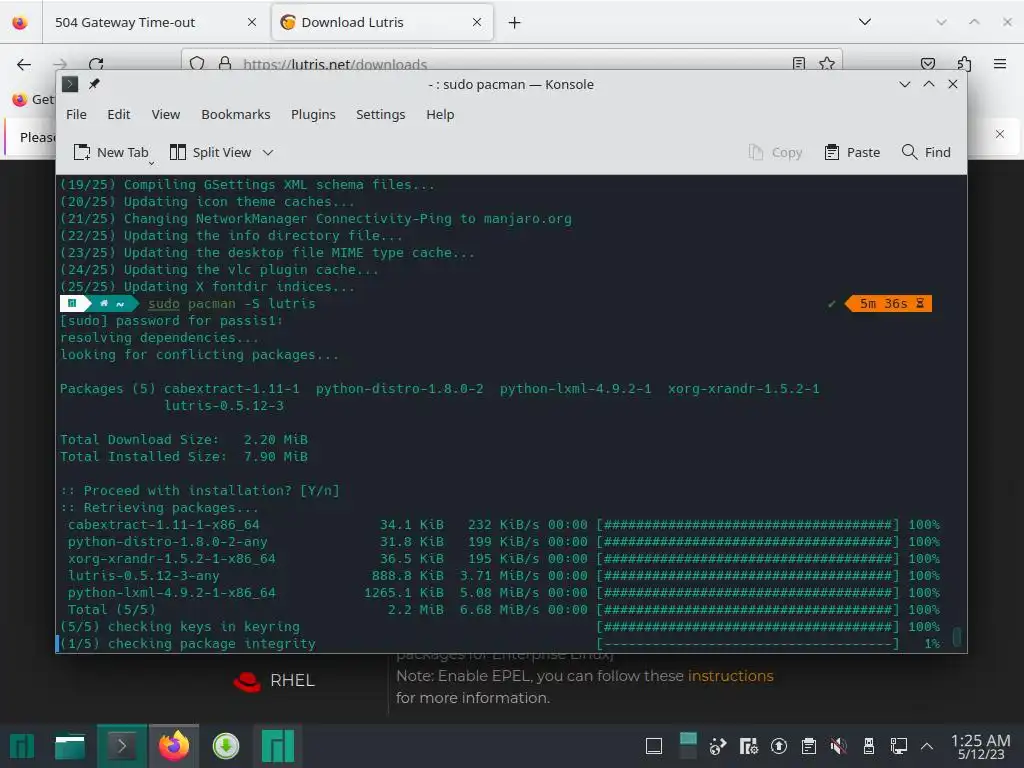Viewport: 1024px width, 768px height.
Task: Open Save to Pocket icon in Firefox
Action: pyautogui.click(x=927, y=64)
